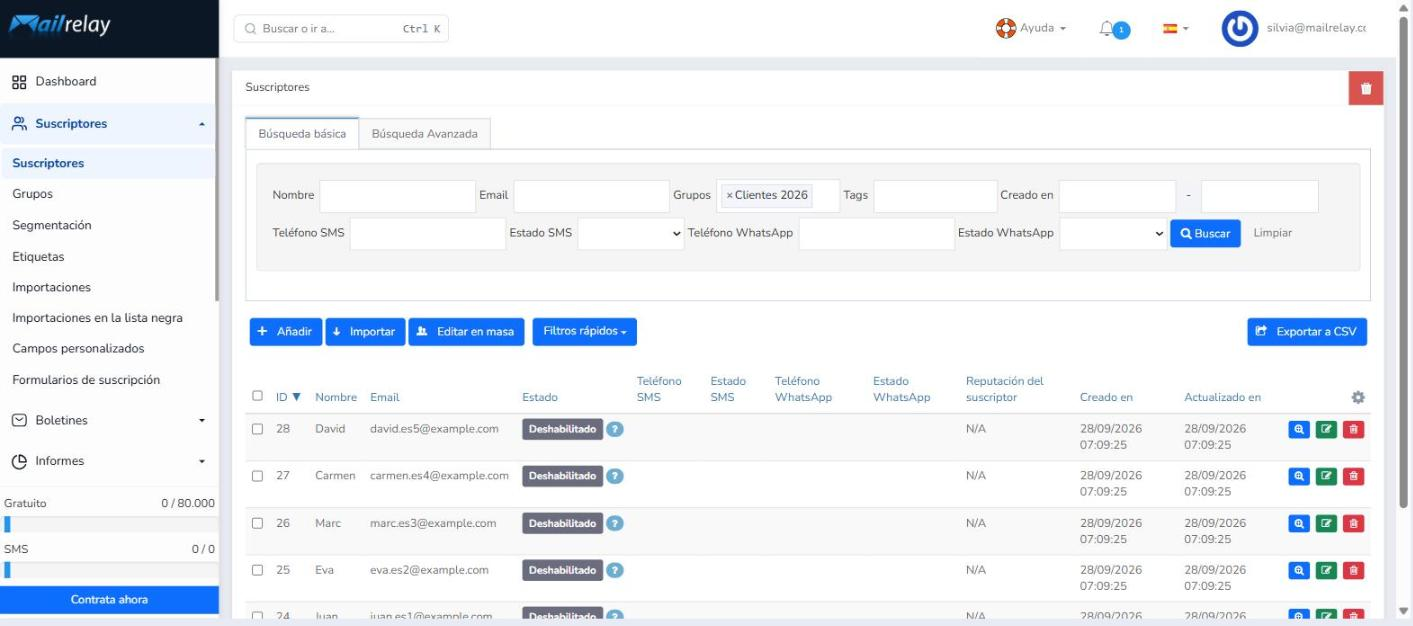Open Segmentación in the sidebar
Image resolution: width=1413 pixels, height=626 pixels.
click(x=52, y=226)
